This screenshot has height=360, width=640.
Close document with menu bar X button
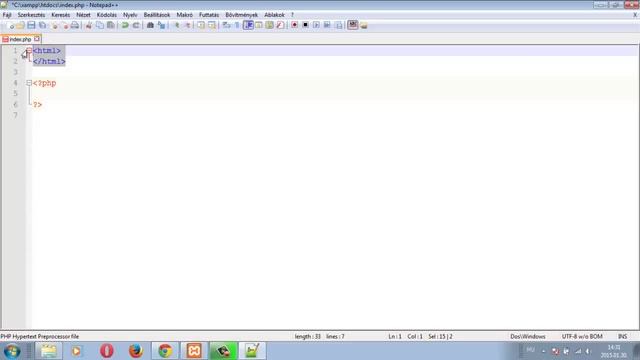coord(635,15)
